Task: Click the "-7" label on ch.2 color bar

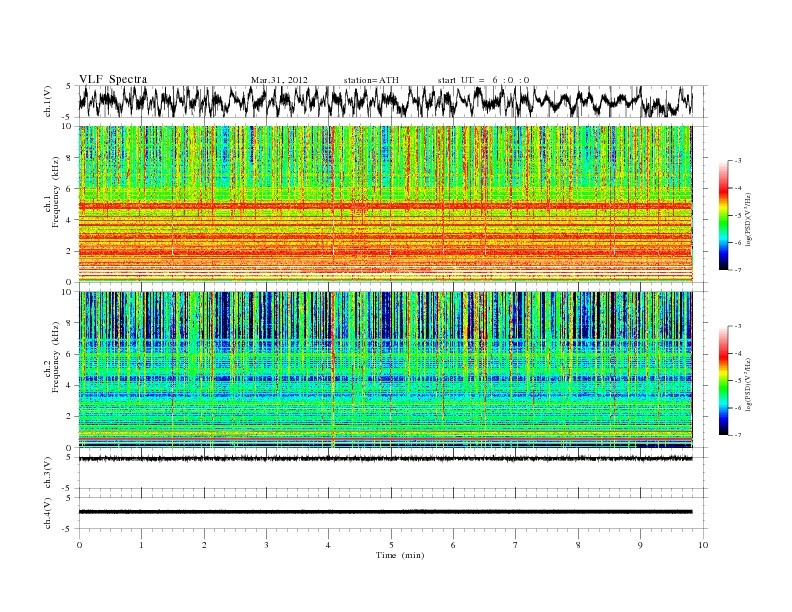Action: (x=737, y=435)
